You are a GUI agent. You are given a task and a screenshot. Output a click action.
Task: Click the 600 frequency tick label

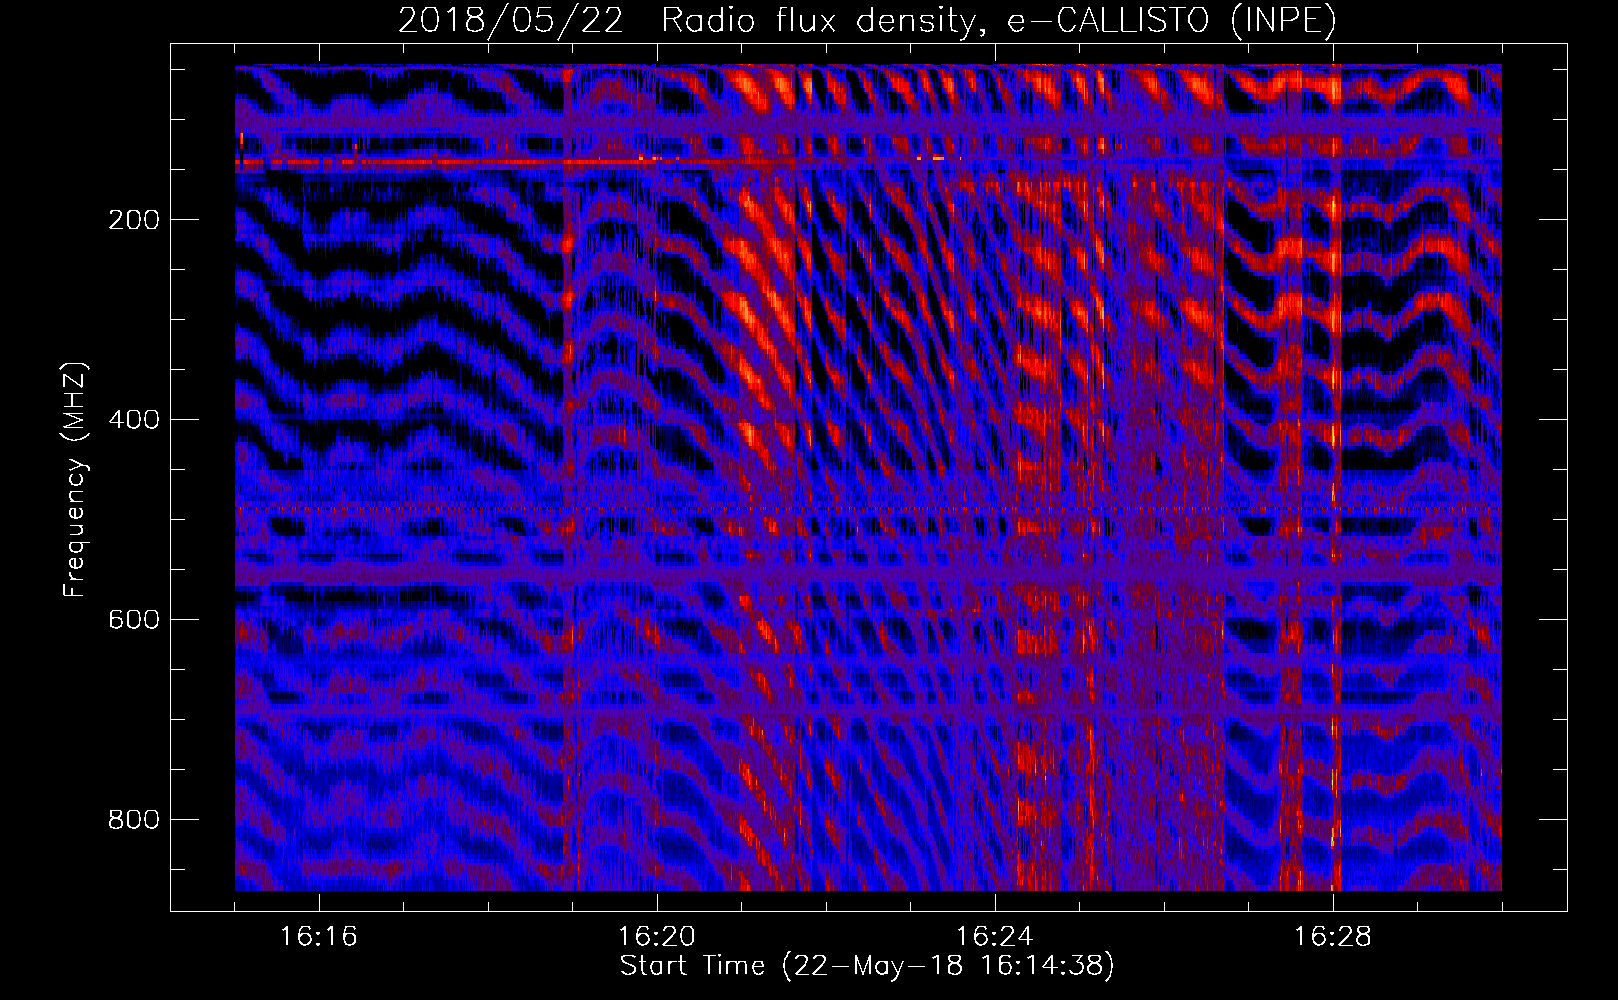[x=133, y=620]
